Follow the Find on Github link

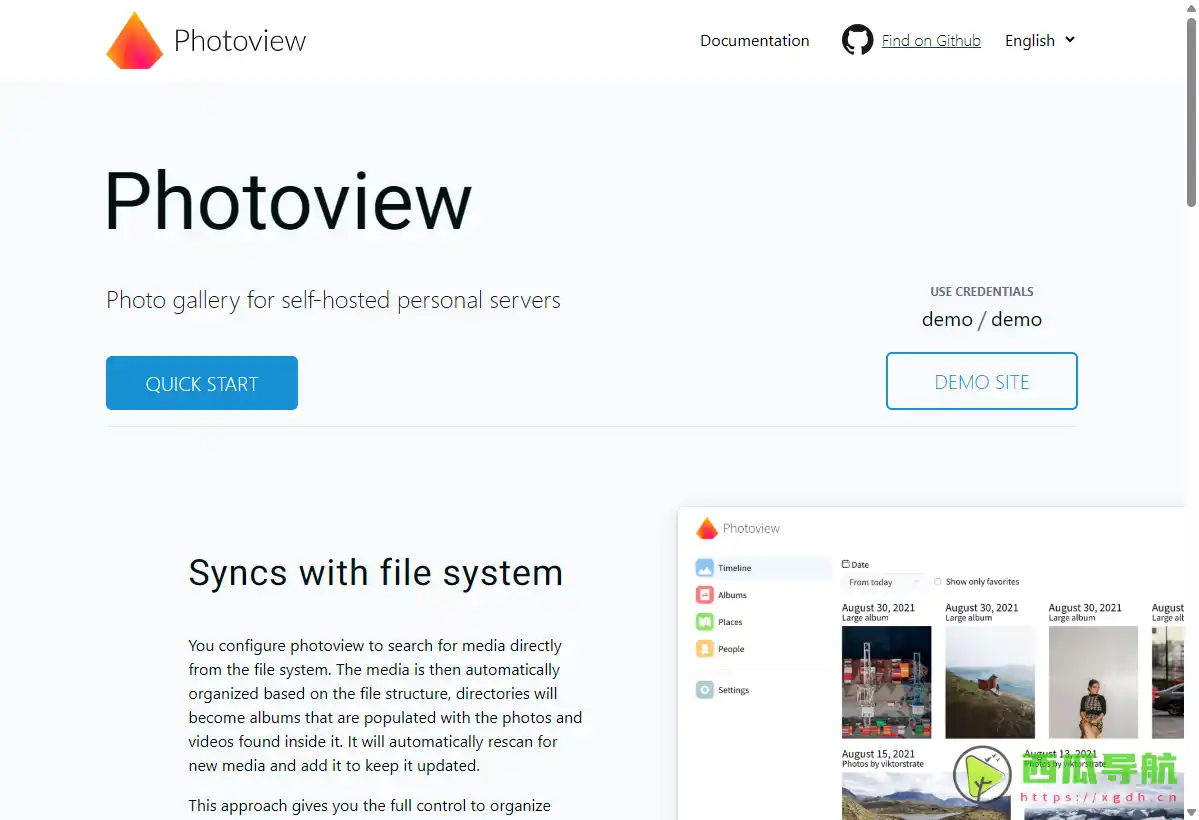931,40
